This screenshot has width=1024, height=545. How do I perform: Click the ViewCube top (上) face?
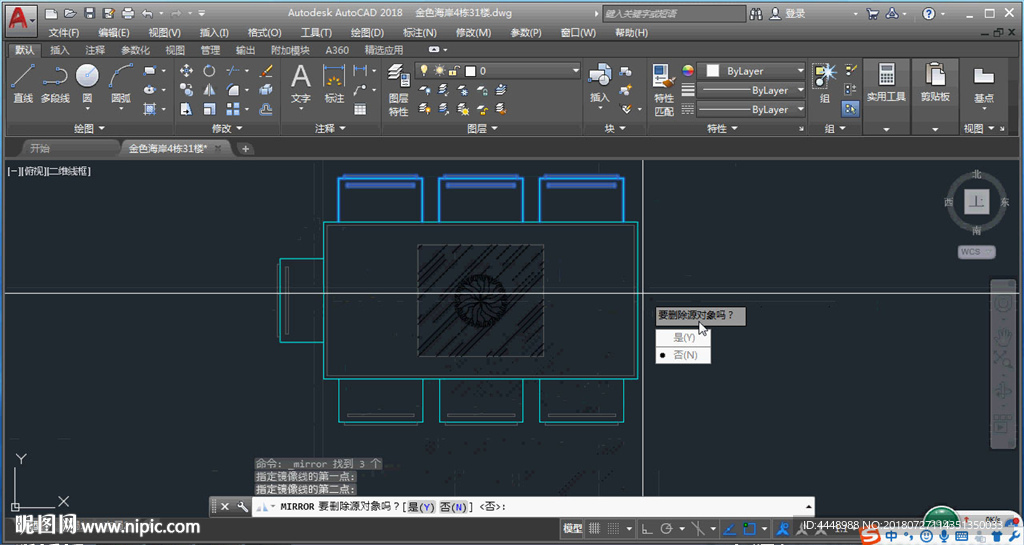coord(976,202)
